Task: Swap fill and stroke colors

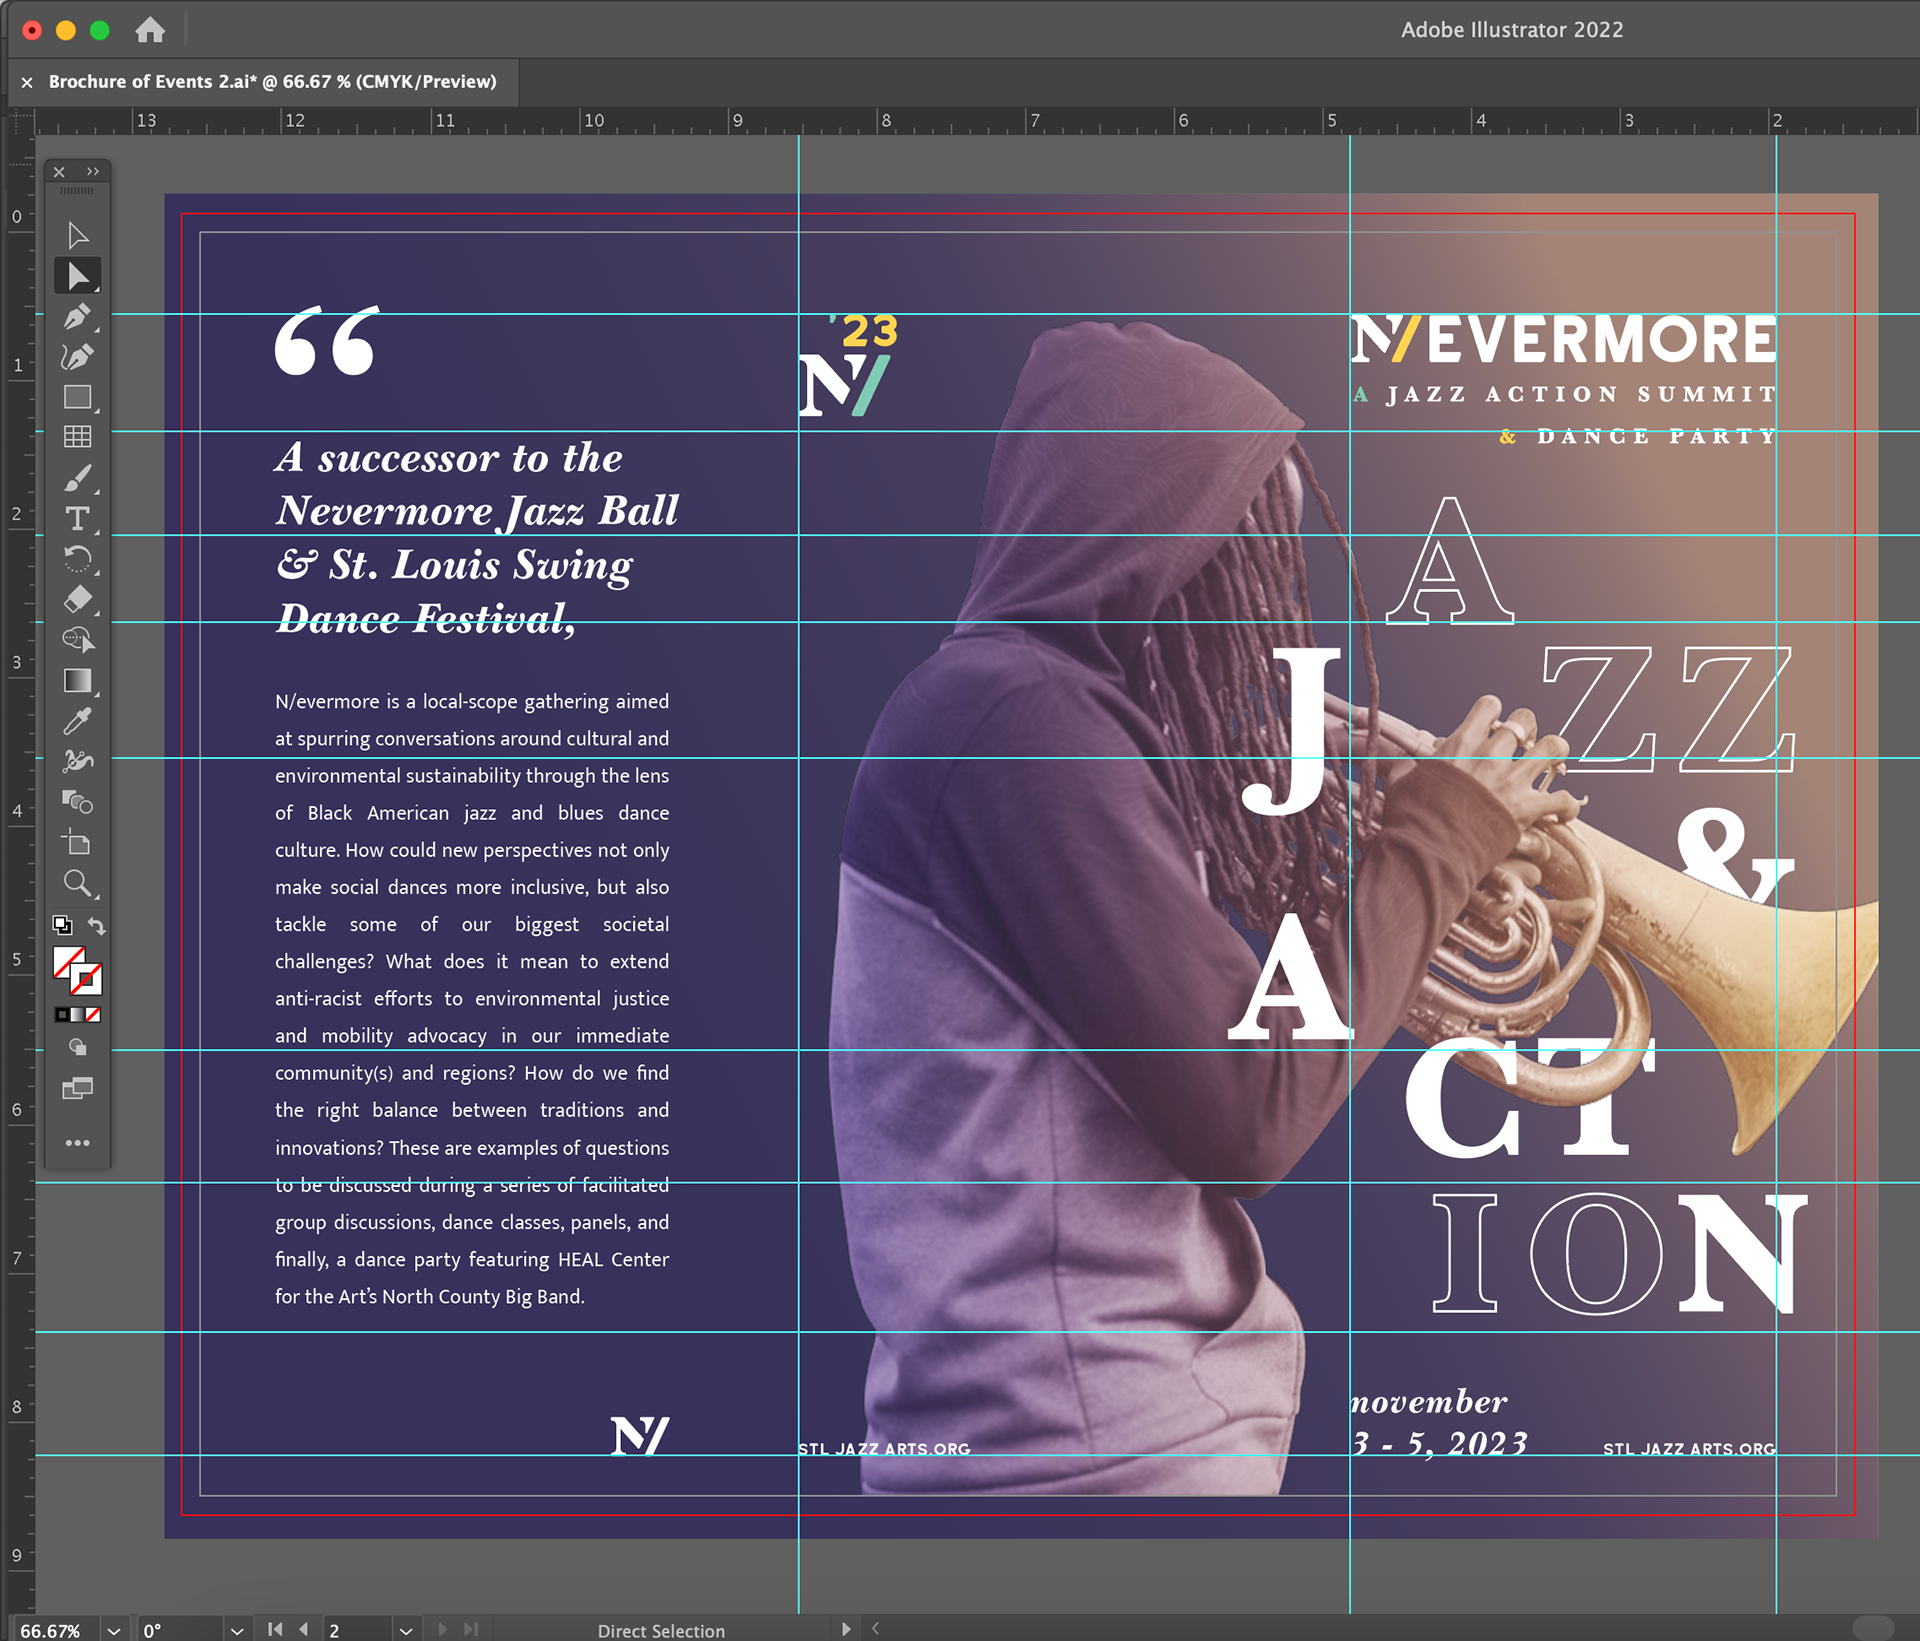Action: pyautogui.click(x=96, y=925)
